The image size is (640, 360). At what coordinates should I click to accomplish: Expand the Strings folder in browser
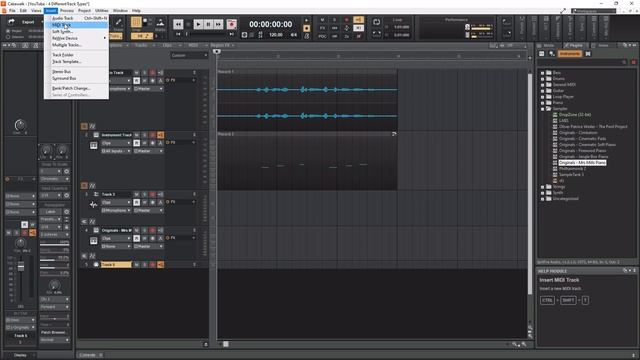pyautogui.click(x=542, y=187)
